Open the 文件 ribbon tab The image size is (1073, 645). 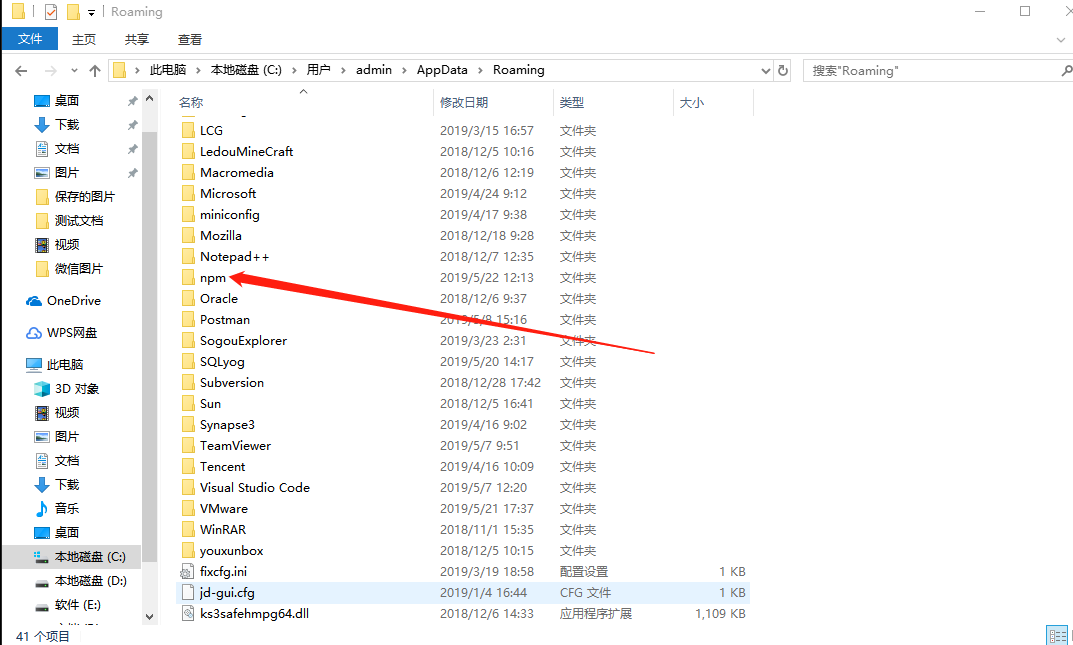click(29, 39)
